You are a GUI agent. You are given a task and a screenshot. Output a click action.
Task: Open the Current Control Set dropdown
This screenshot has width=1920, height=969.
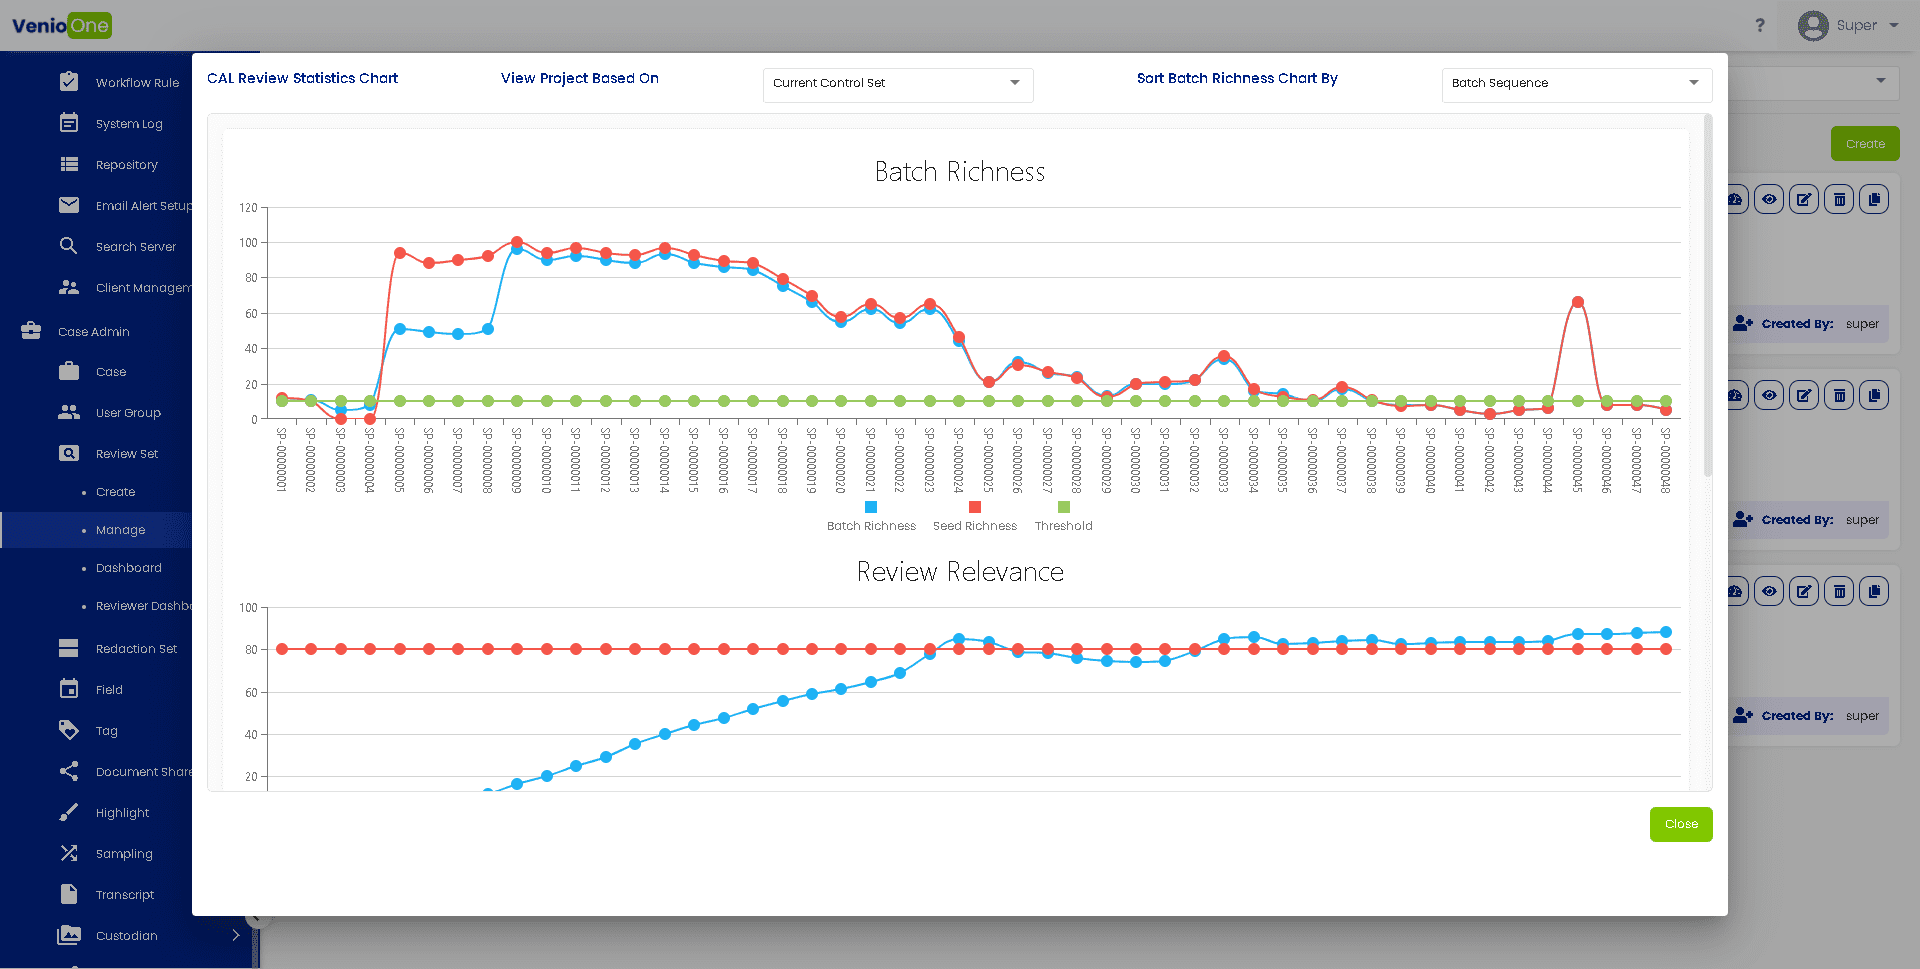pos(897,84)
